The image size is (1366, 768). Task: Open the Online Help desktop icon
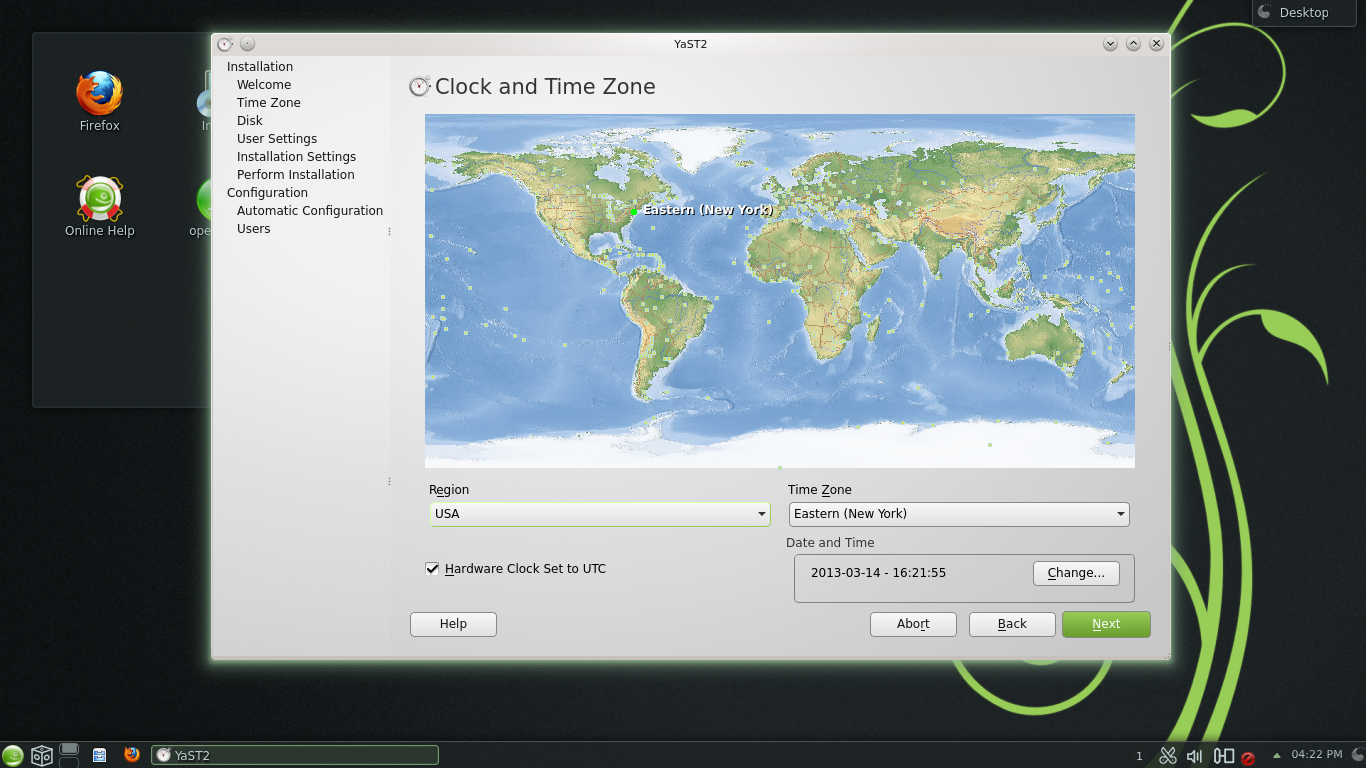point(99,206)
